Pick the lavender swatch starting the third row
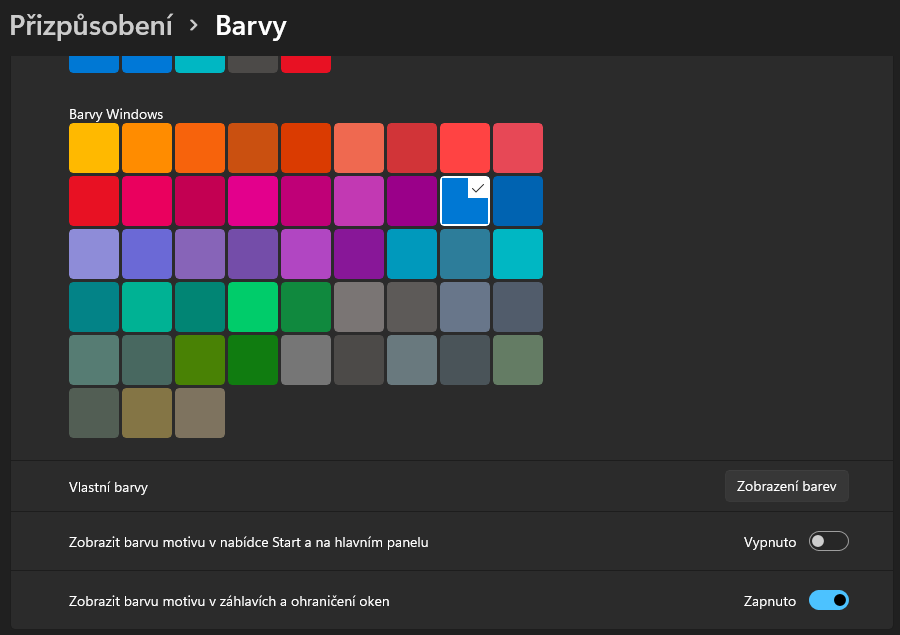 94,254
